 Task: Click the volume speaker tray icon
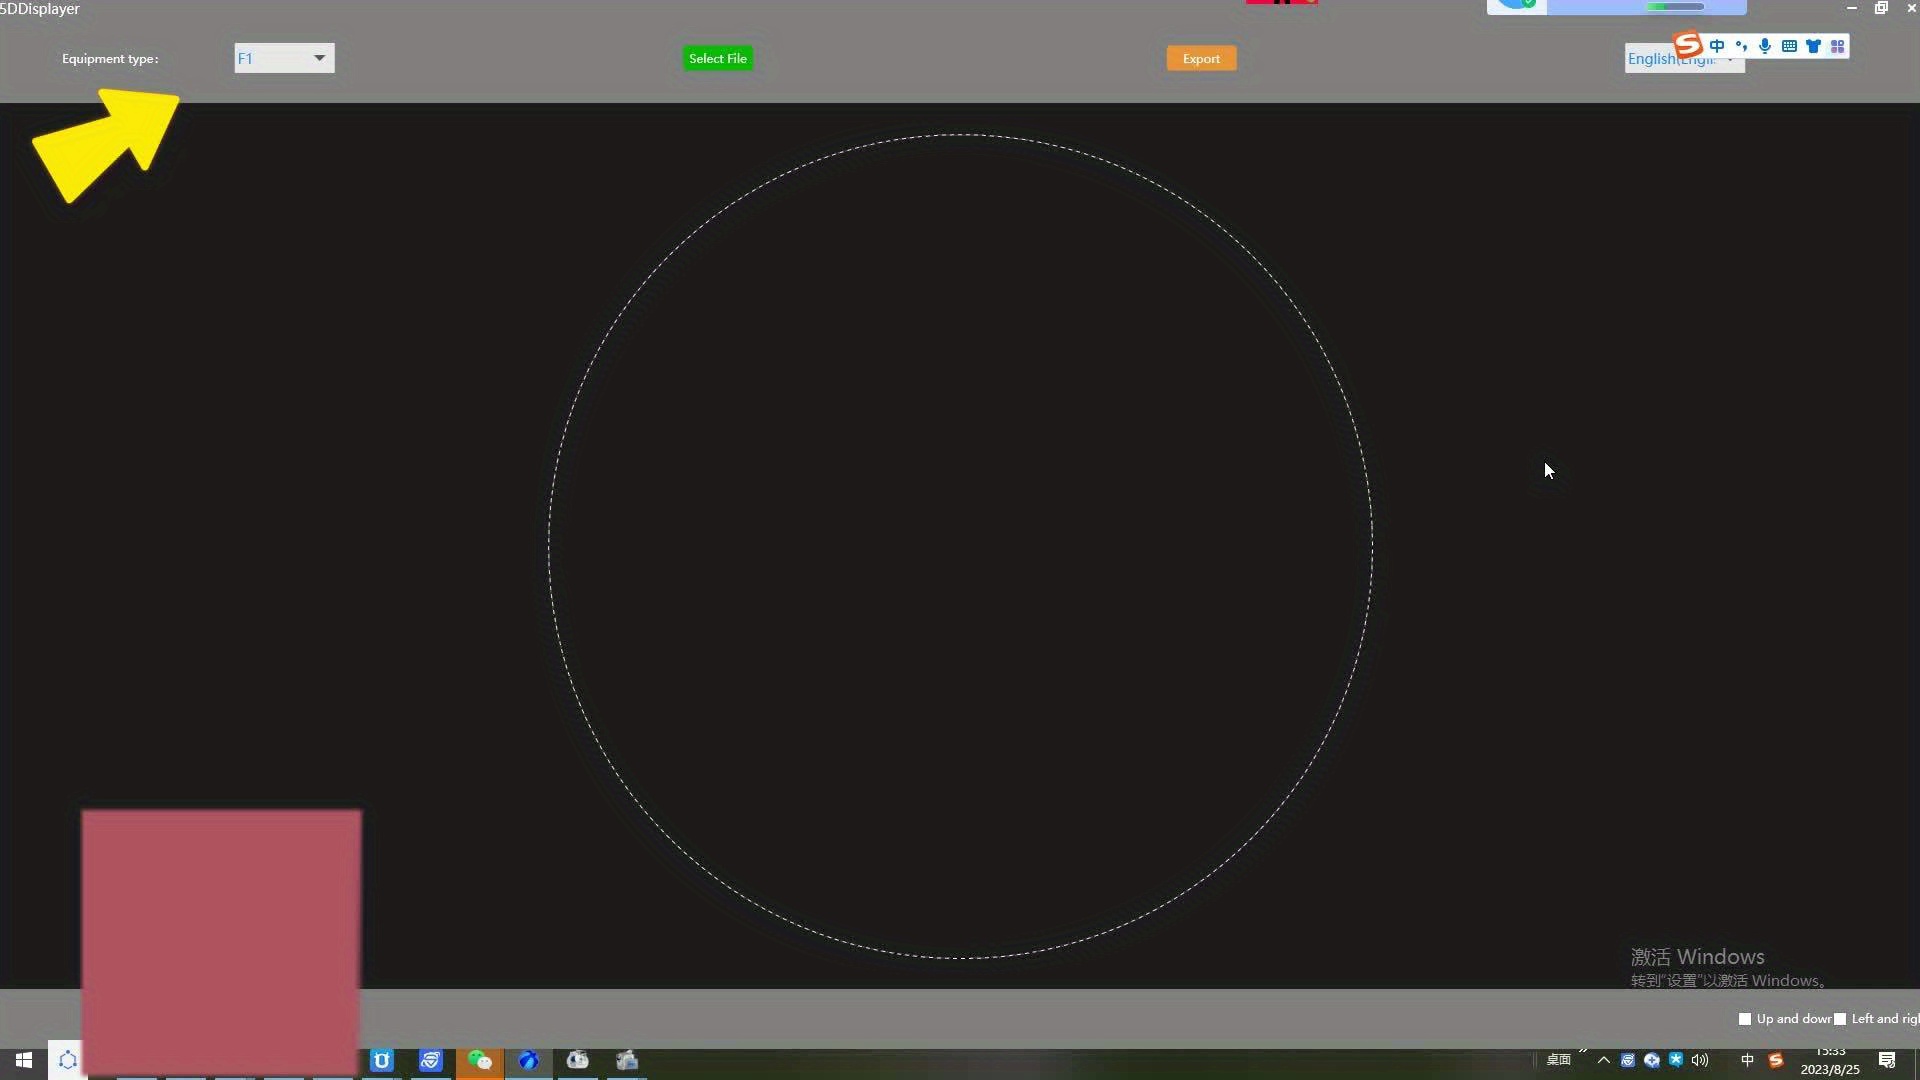click(x=1700, y=1060)
